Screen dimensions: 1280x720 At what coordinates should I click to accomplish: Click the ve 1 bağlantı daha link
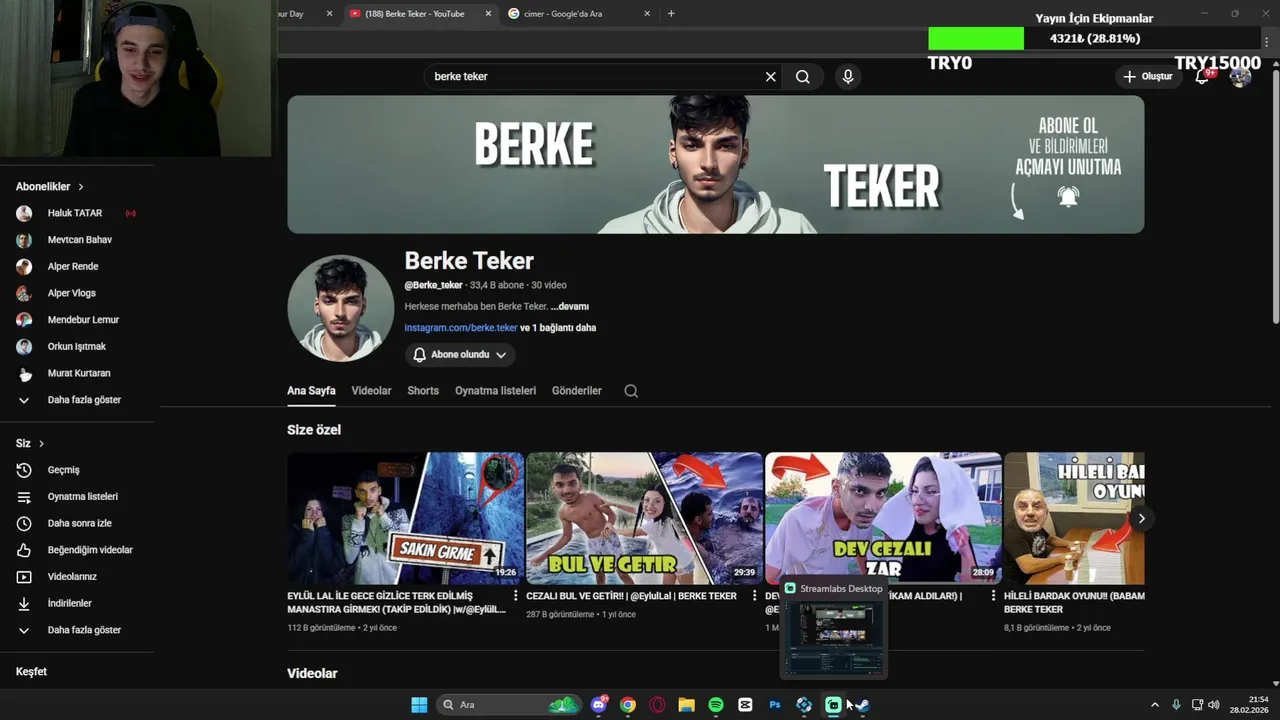click(558, 327)
